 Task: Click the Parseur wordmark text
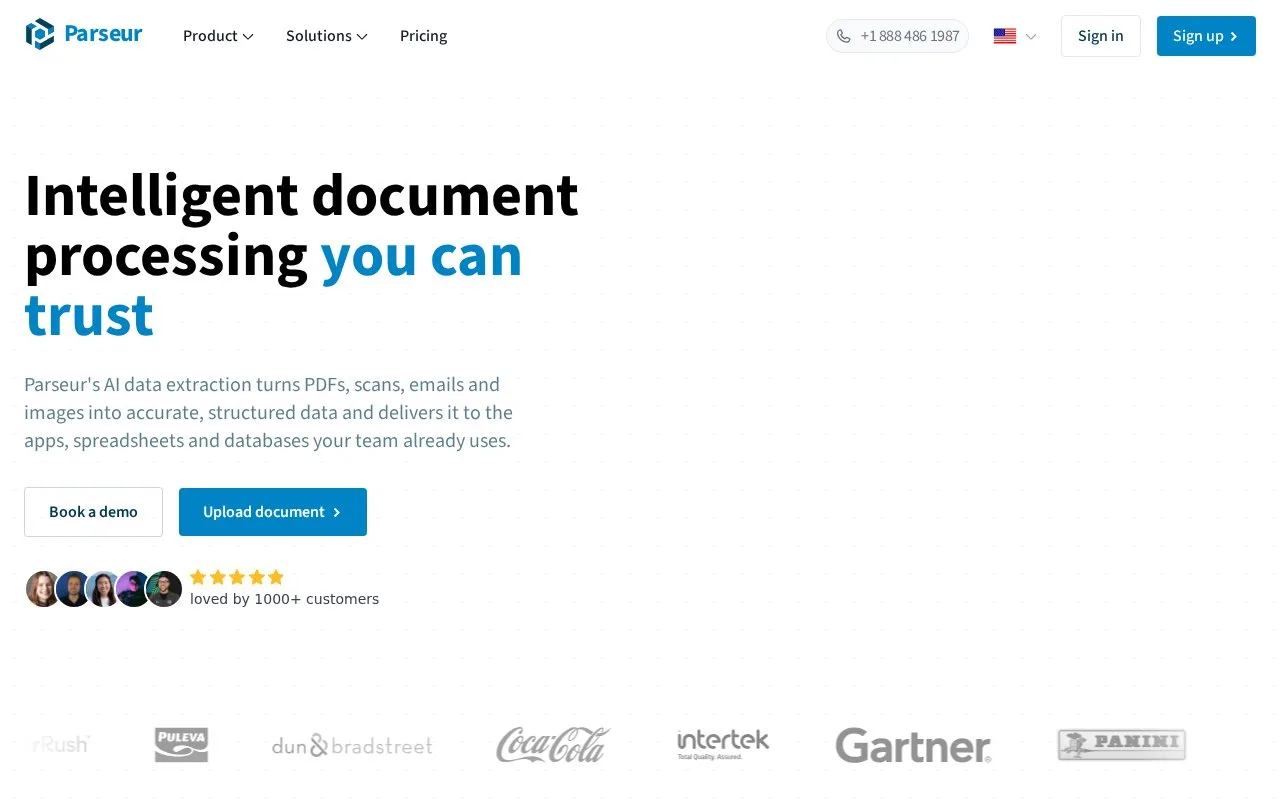103,34
